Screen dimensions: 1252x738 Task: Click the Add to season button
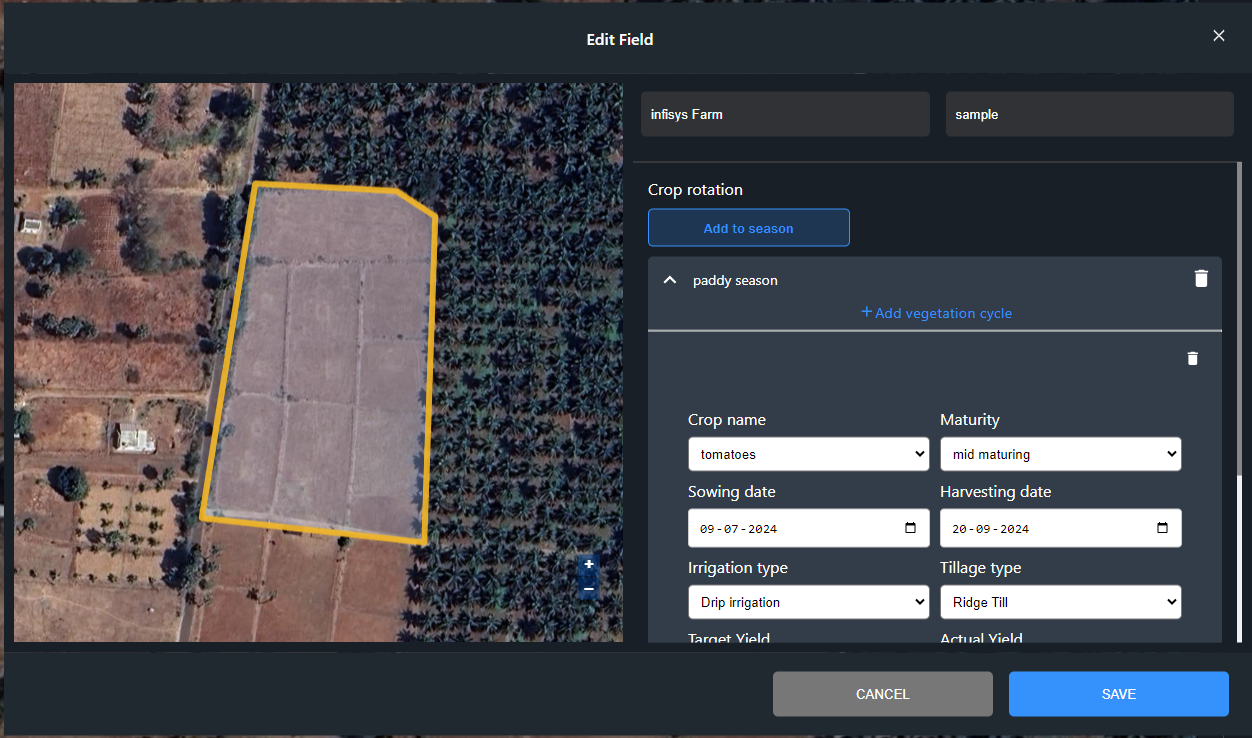[748, 228]
